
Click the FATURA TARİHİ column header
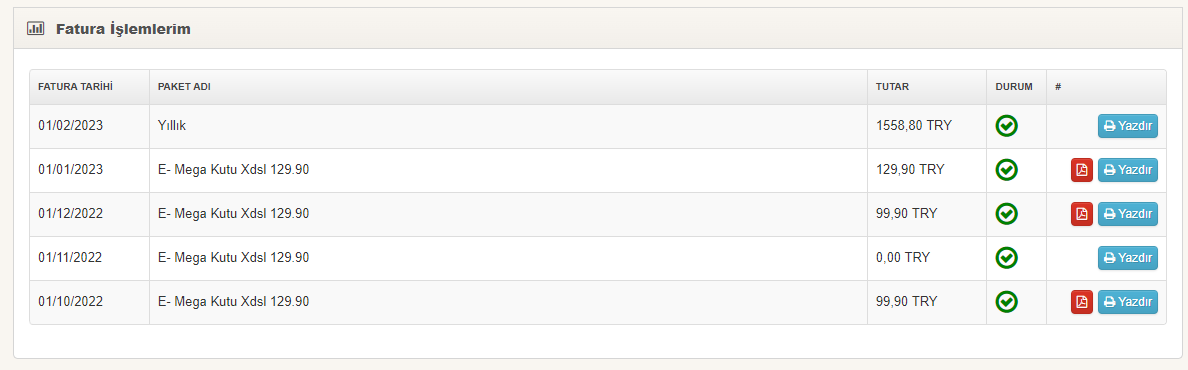tap(76, 86)
